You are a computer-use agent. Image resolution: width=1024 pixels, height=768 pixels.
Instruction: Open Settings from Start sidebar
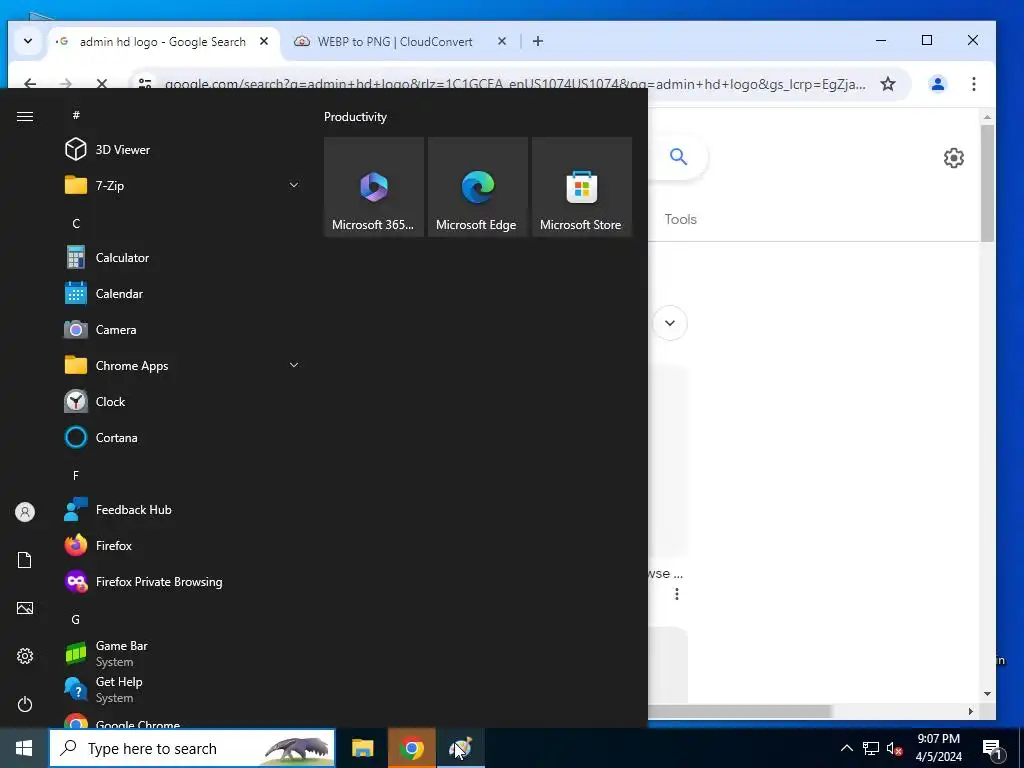coord(25,656)
